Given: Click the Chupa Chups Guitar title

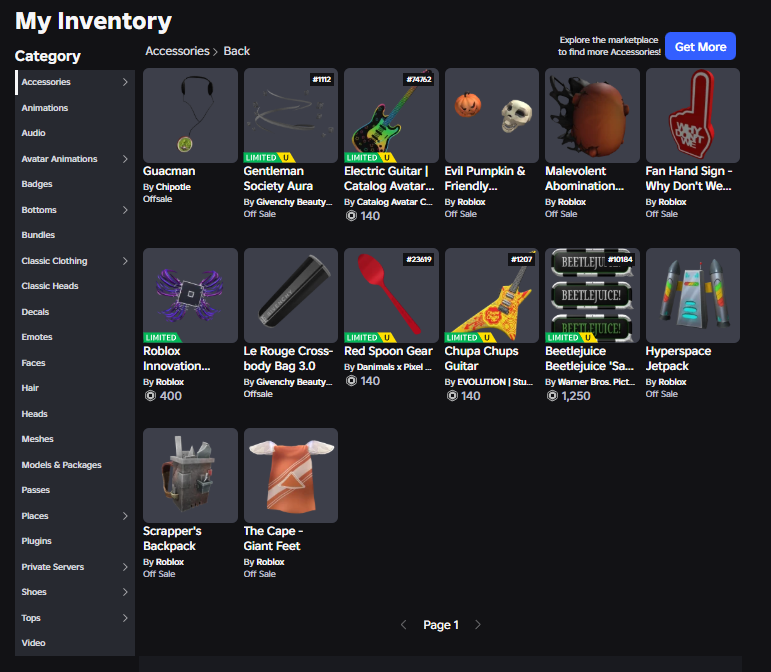Looking at the screenshot, I should tap(481, 358).
